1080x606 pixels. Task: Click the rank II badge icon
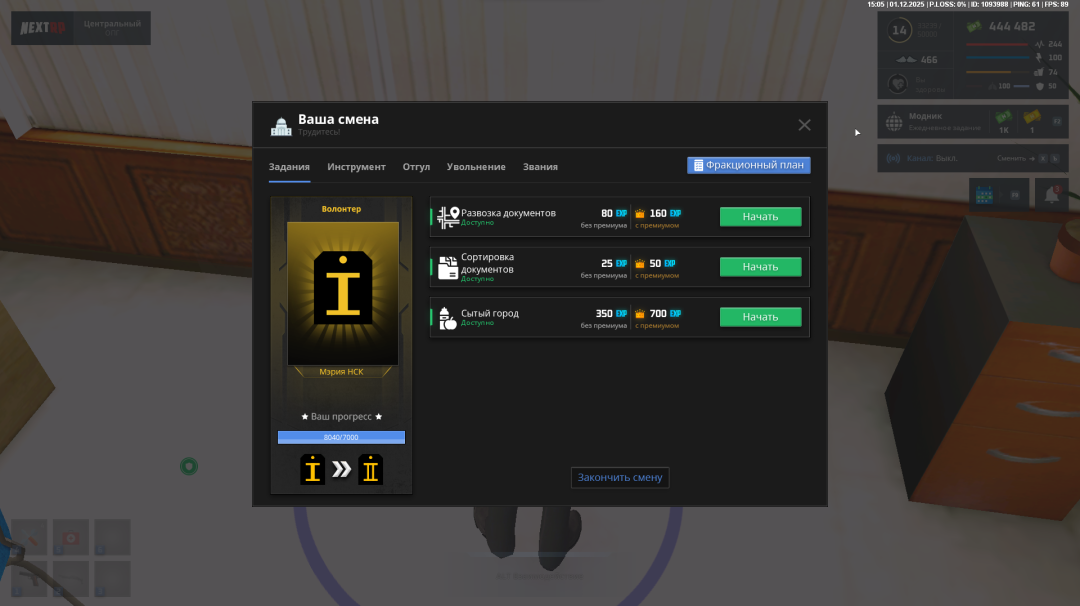370,469
